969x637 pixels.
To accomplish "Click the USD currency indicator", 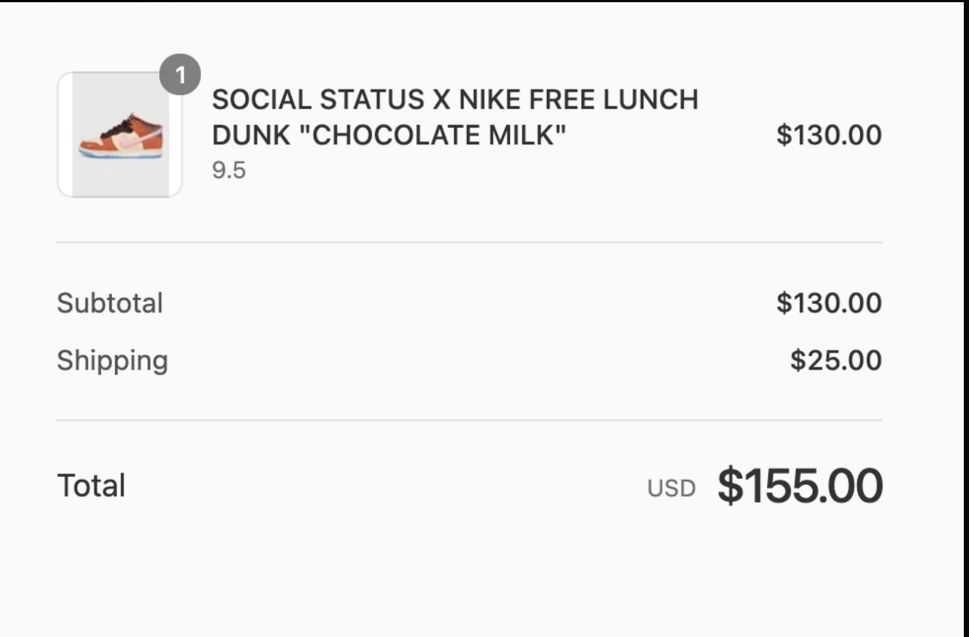I will pyautogui.click(x=671, y=489).
